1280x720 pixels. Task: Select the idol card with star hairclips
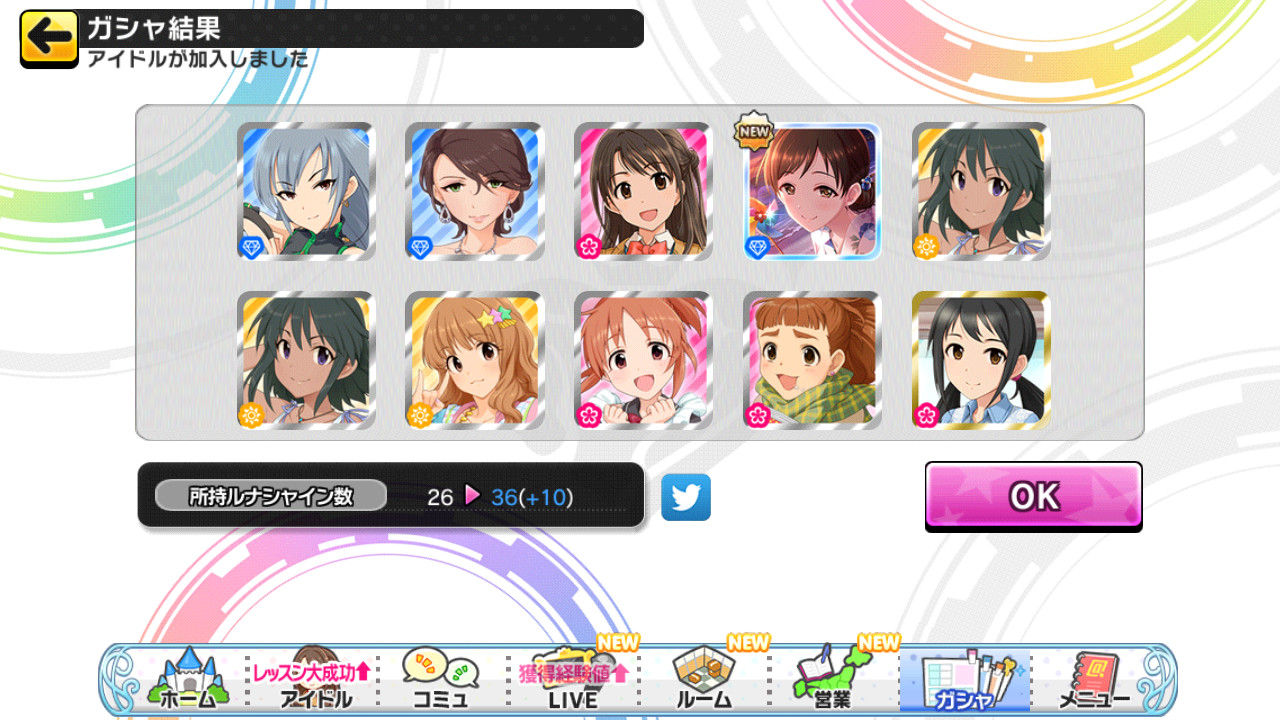coord(475,361)
